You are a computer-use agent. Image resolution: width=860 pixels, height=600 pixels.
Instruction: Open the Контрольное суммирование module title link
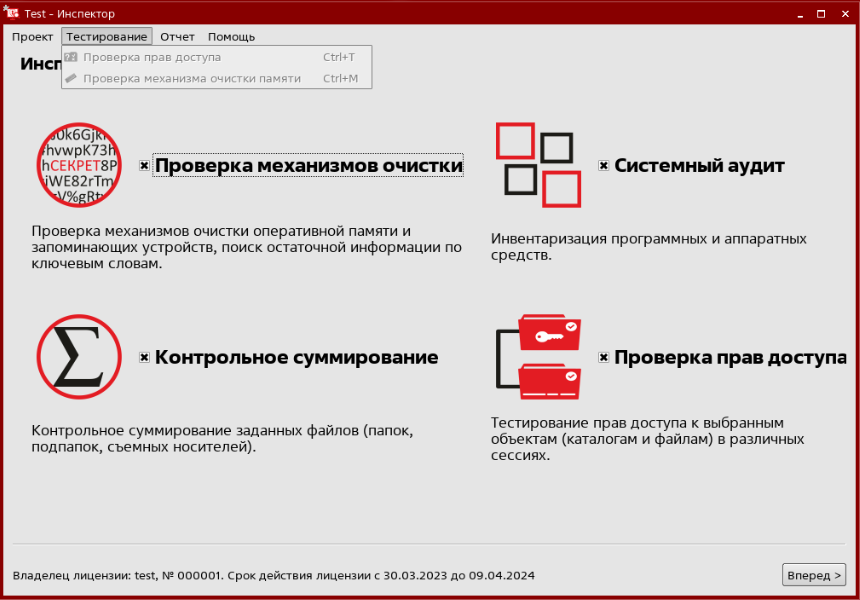tap(297, 357)
